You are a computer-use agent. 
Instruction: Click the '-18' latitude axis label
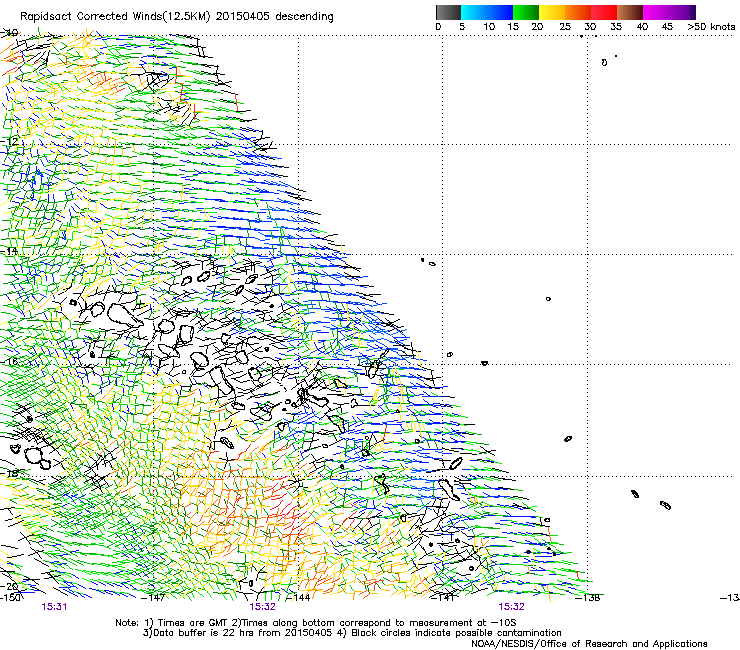click(10, 473)
